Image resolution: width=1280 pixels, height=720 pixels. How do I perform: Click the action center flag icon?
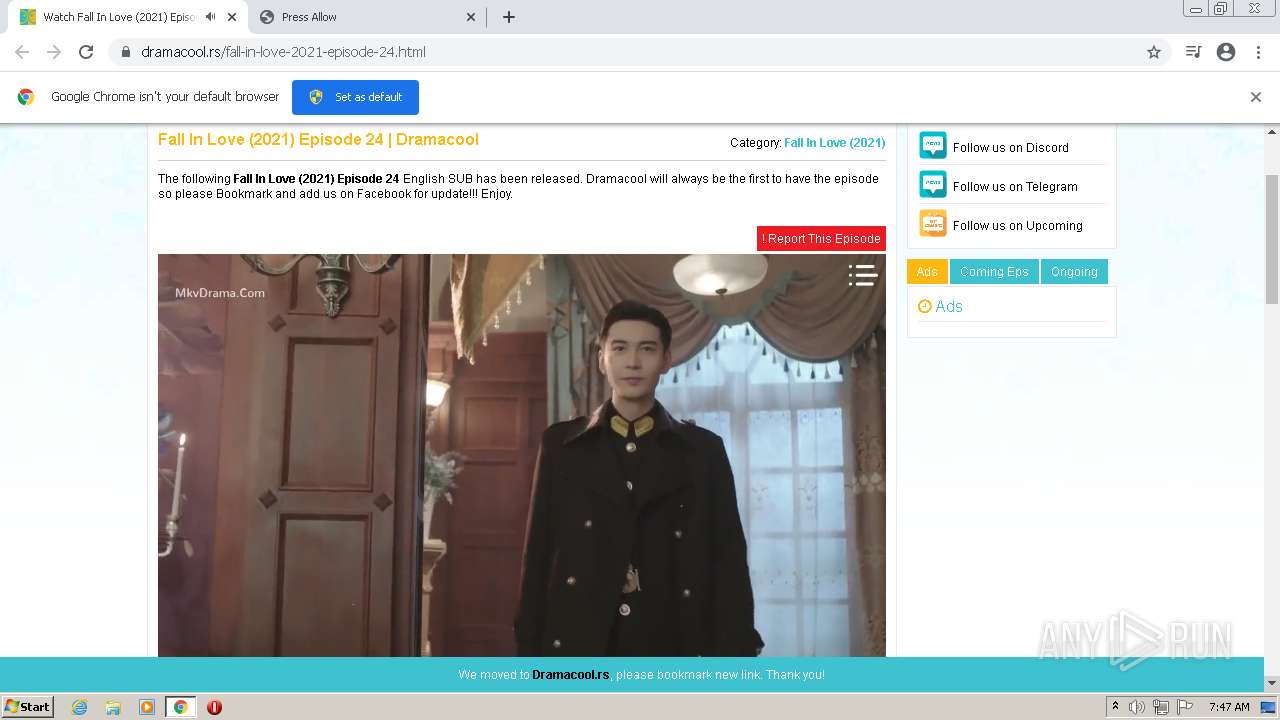click(x=1185, y=707)
